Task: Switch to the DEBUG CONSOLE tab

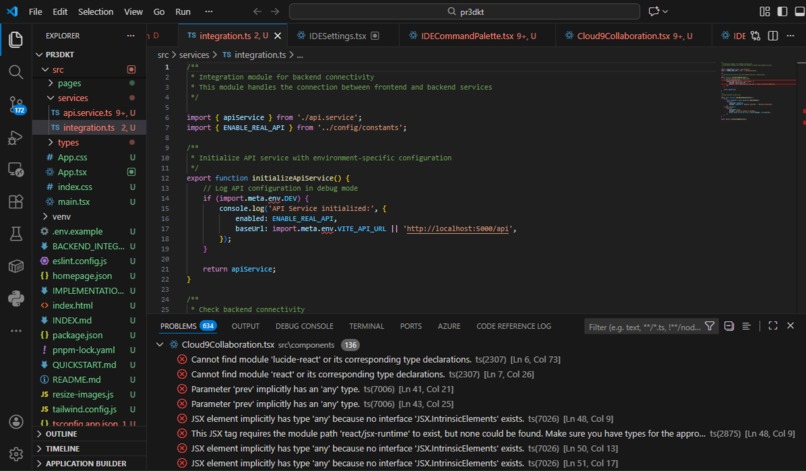Action: point(304,326)
